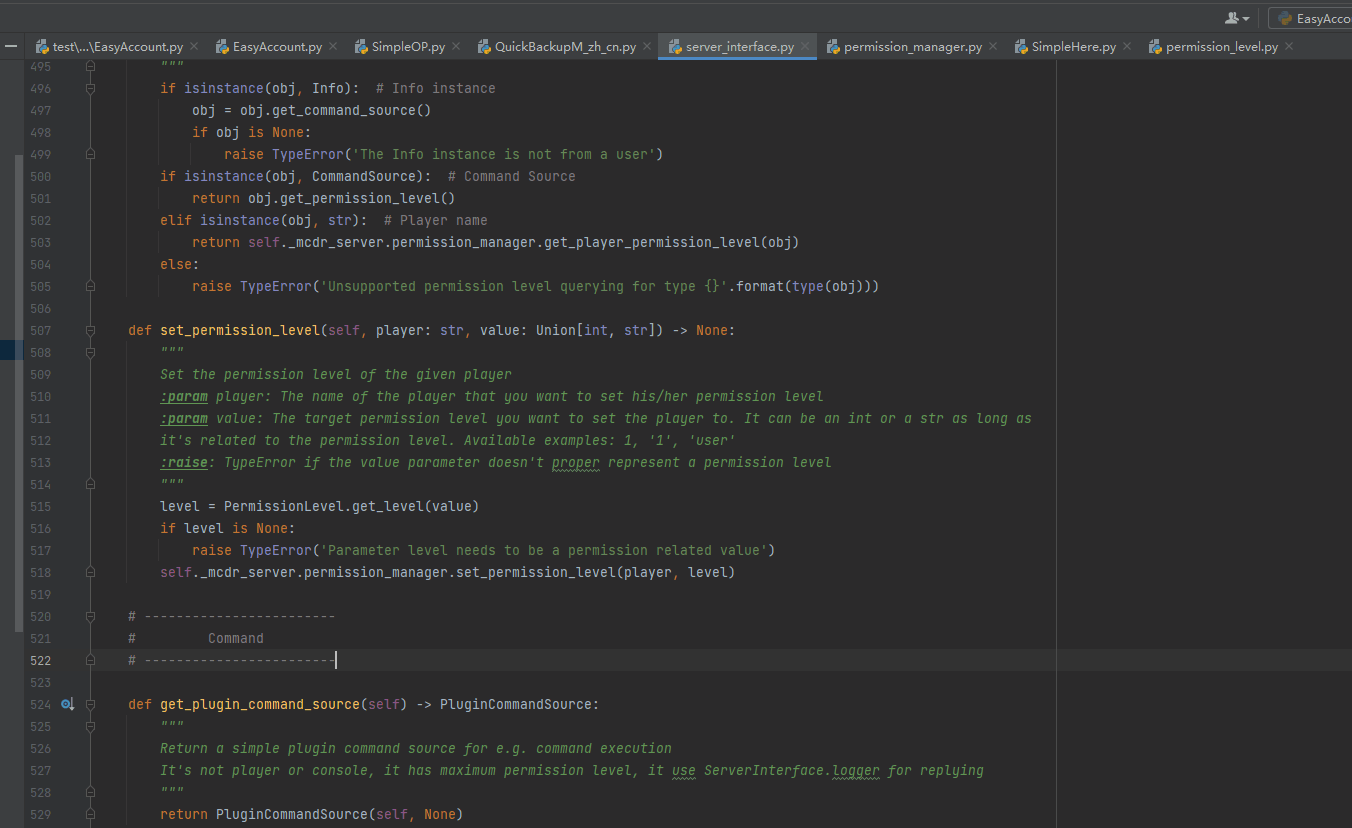Viewport: 1352px width, 828px height.
Task: Click line number 515 in the gutter
Action: (40, 506)
